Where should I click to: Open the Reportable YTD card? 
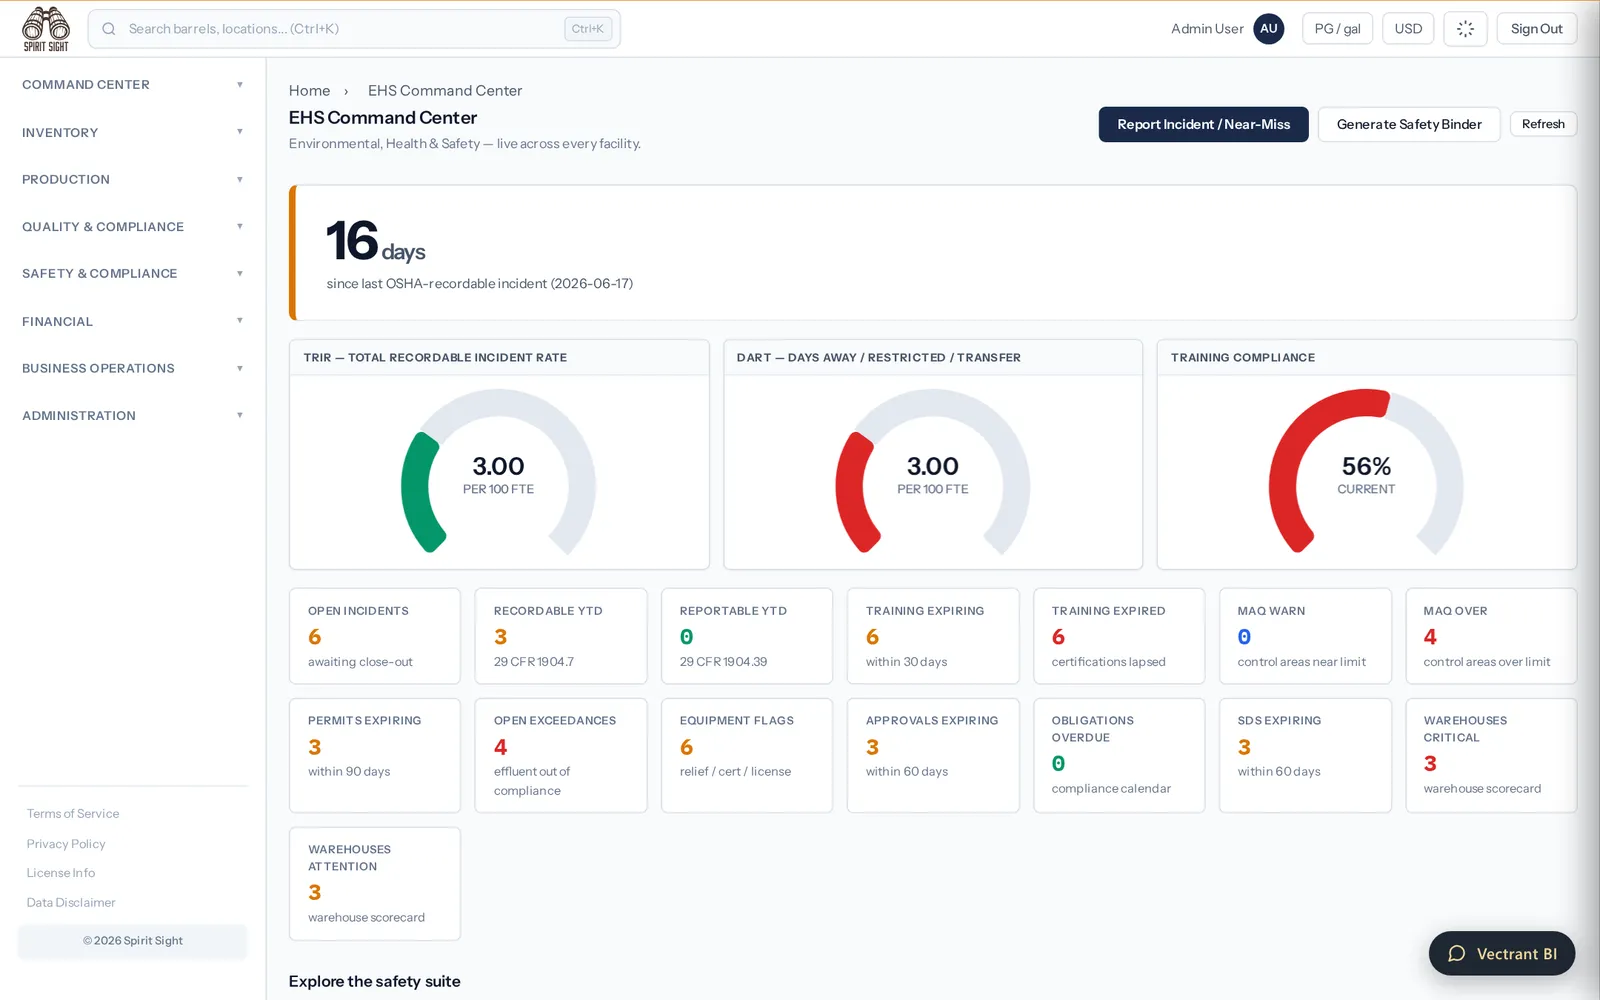pyautogui.click(x=747, y=636)
